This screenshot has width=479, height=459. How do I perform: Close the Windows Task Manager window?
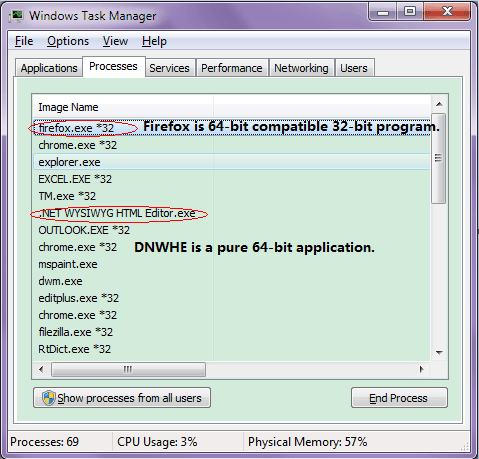447,12
